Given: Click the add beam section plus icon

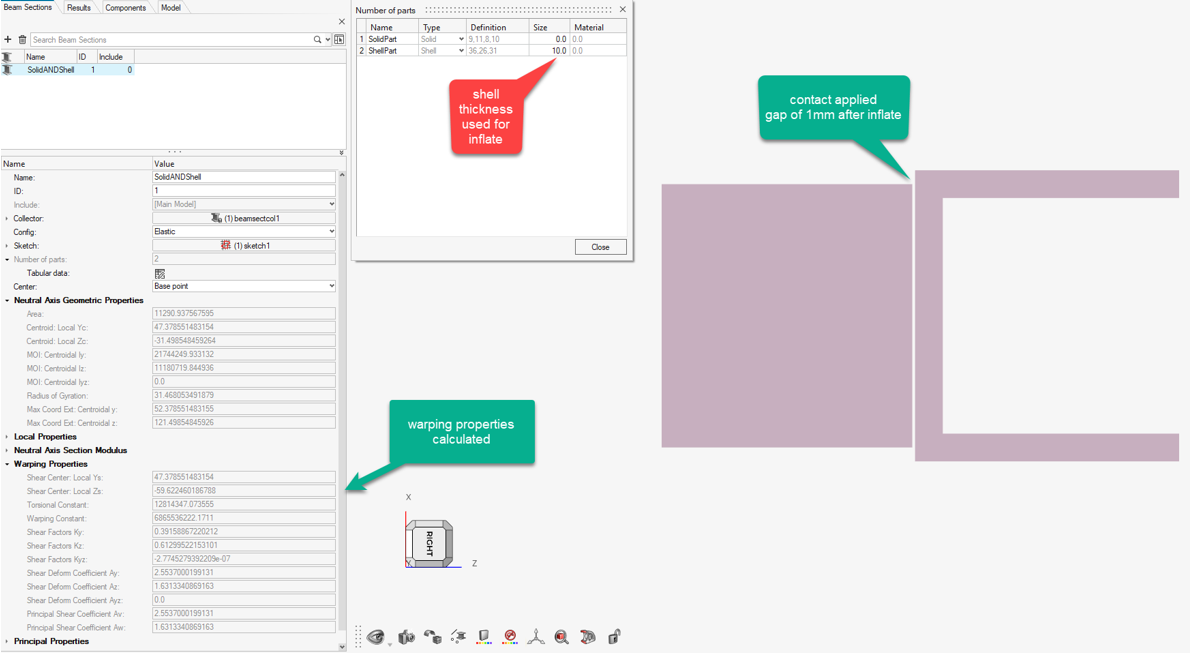Looking at the screenshot, I should click(8, 40).
